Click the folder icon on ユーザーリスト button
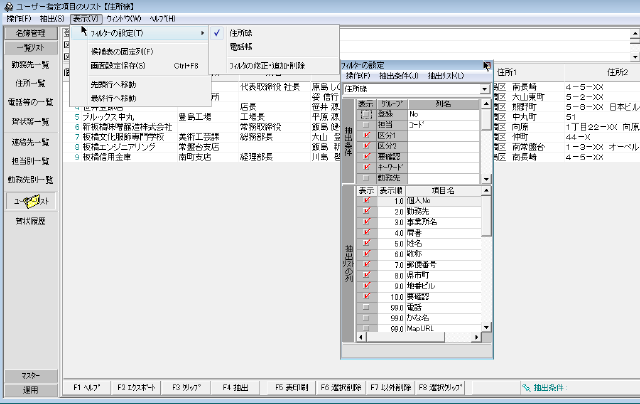Image resolution: width=640 pixels, height=404 pixels. pyautogui.click(x=32, y=201)
